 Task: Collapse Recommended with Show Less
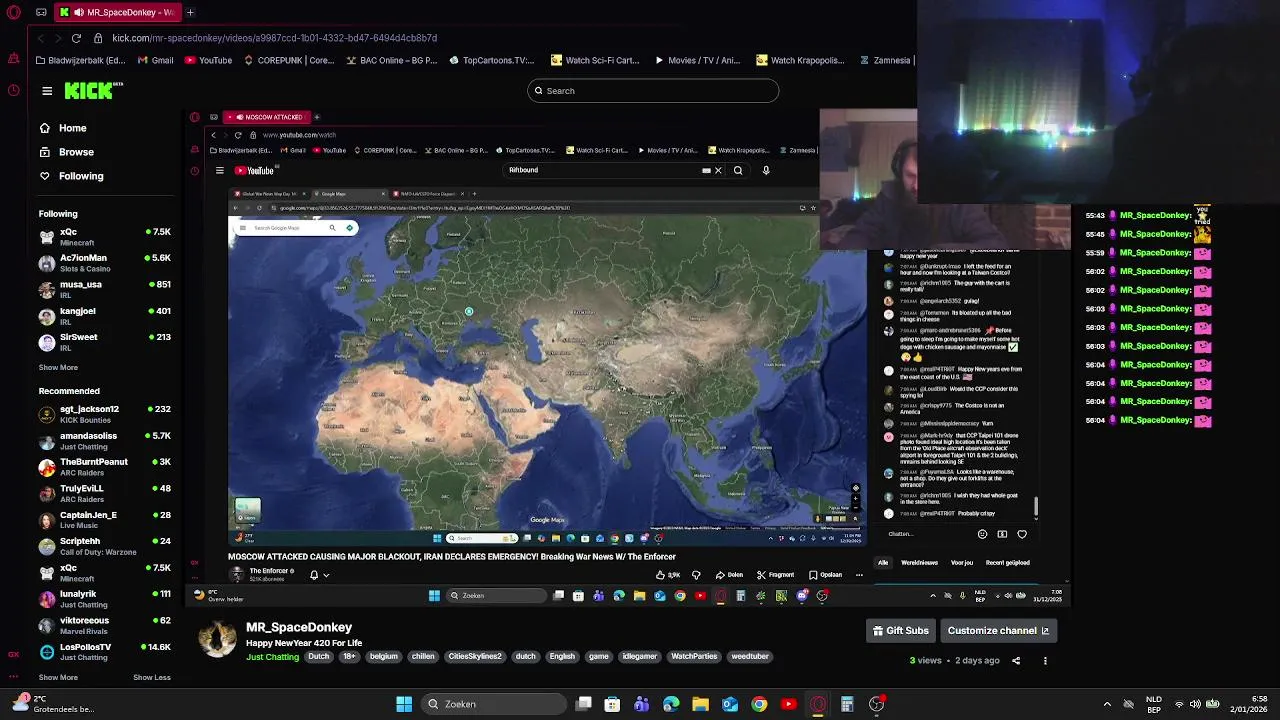152,677
